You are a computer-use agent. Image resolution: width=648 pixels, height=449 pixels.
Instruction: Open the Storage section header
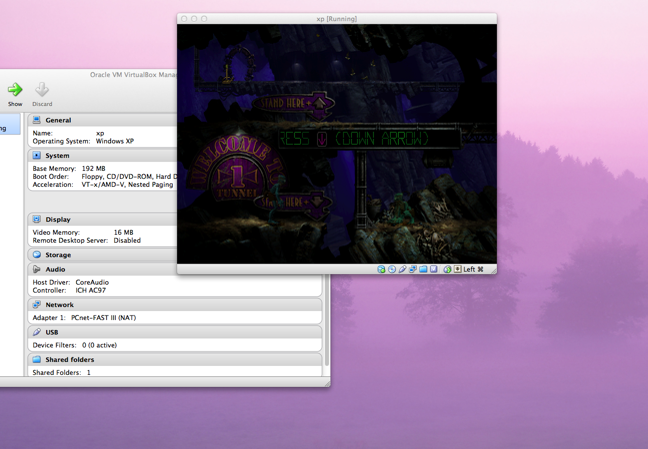pyautogui.click(x=102, y=255)
